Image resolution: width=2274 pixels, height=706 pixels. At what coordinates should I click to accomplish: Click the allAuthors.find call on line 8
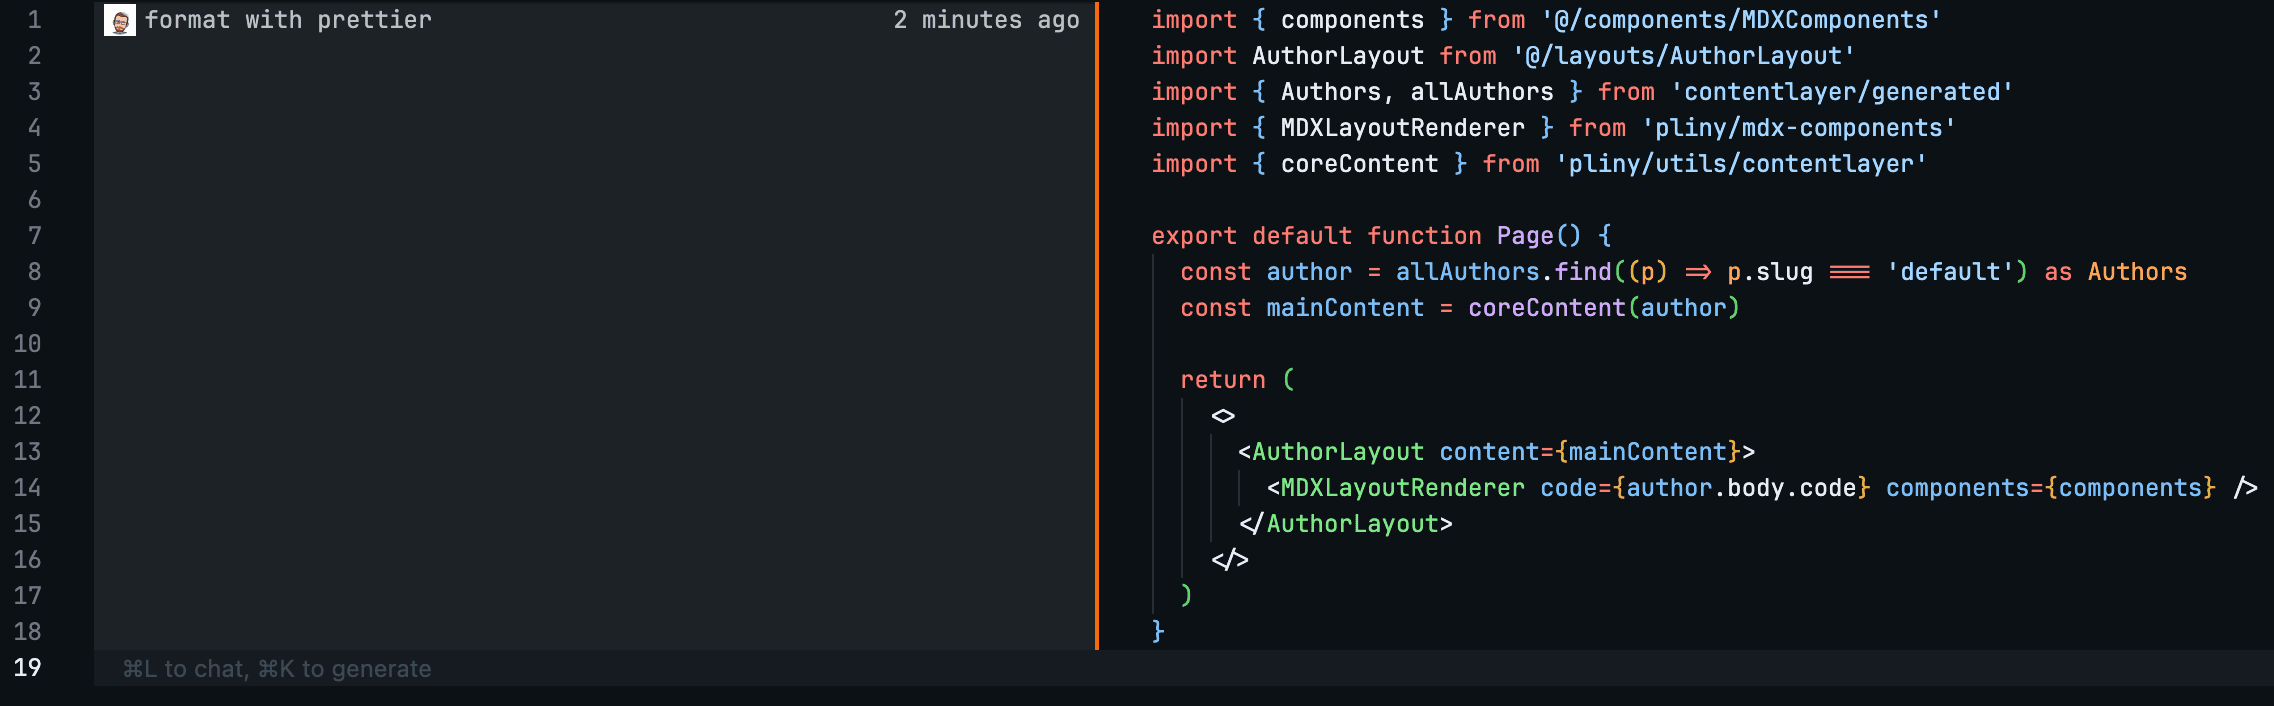(x=1503, y=272)
